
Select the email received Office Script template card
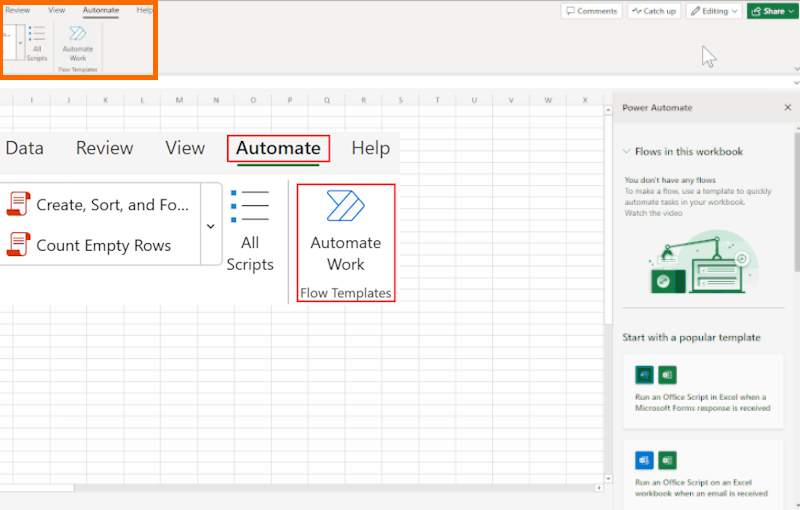coord(703,474)
